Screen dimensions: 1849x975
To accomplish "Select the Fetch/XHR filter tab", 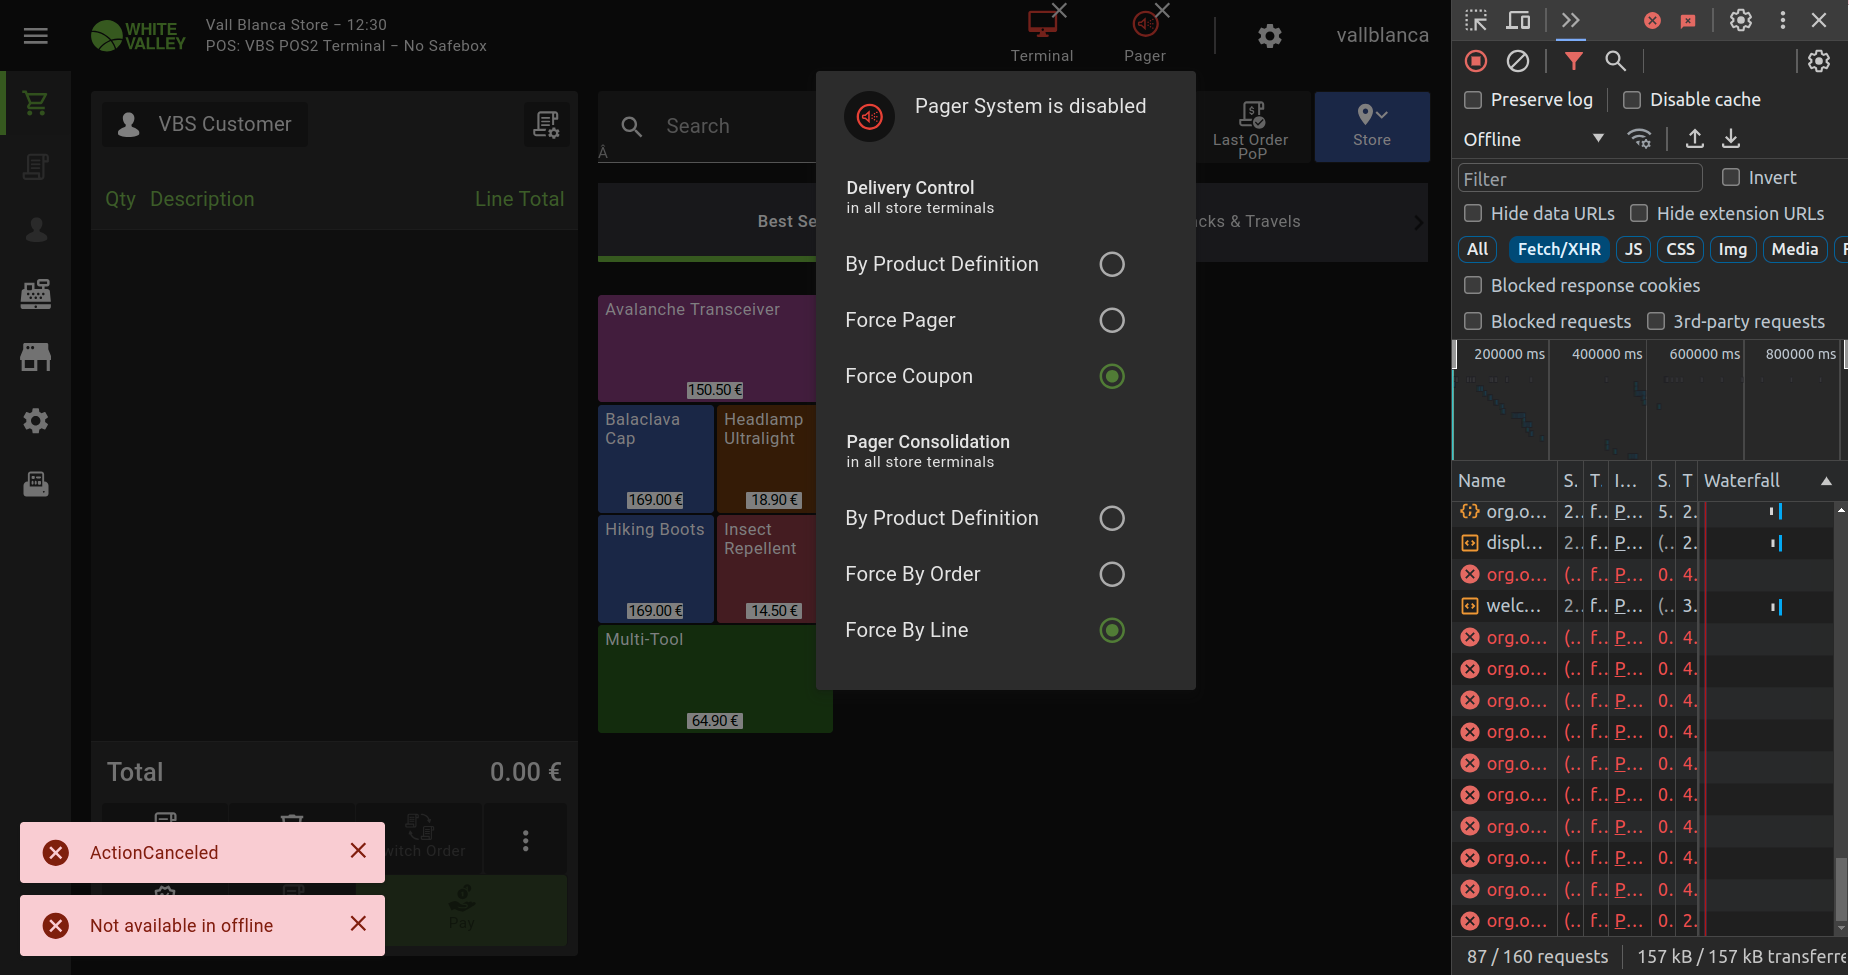I will point(1558,249).
